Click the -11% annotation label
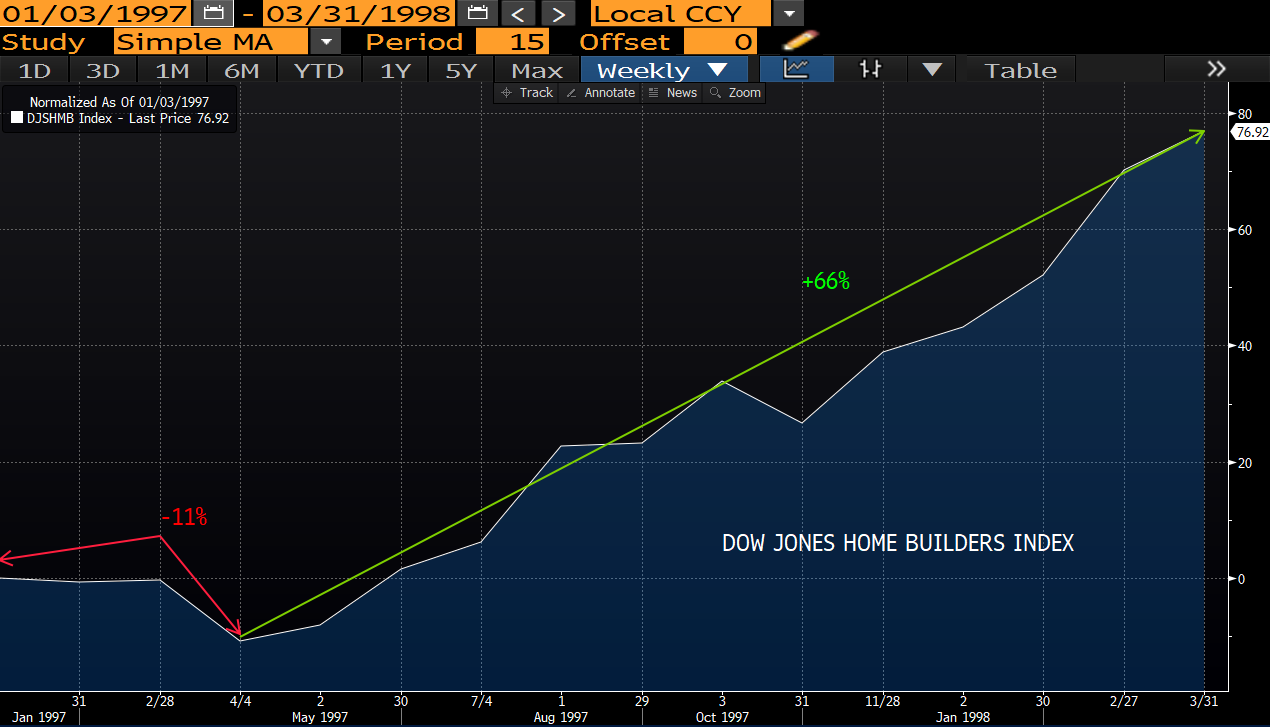 coord(184,517)
